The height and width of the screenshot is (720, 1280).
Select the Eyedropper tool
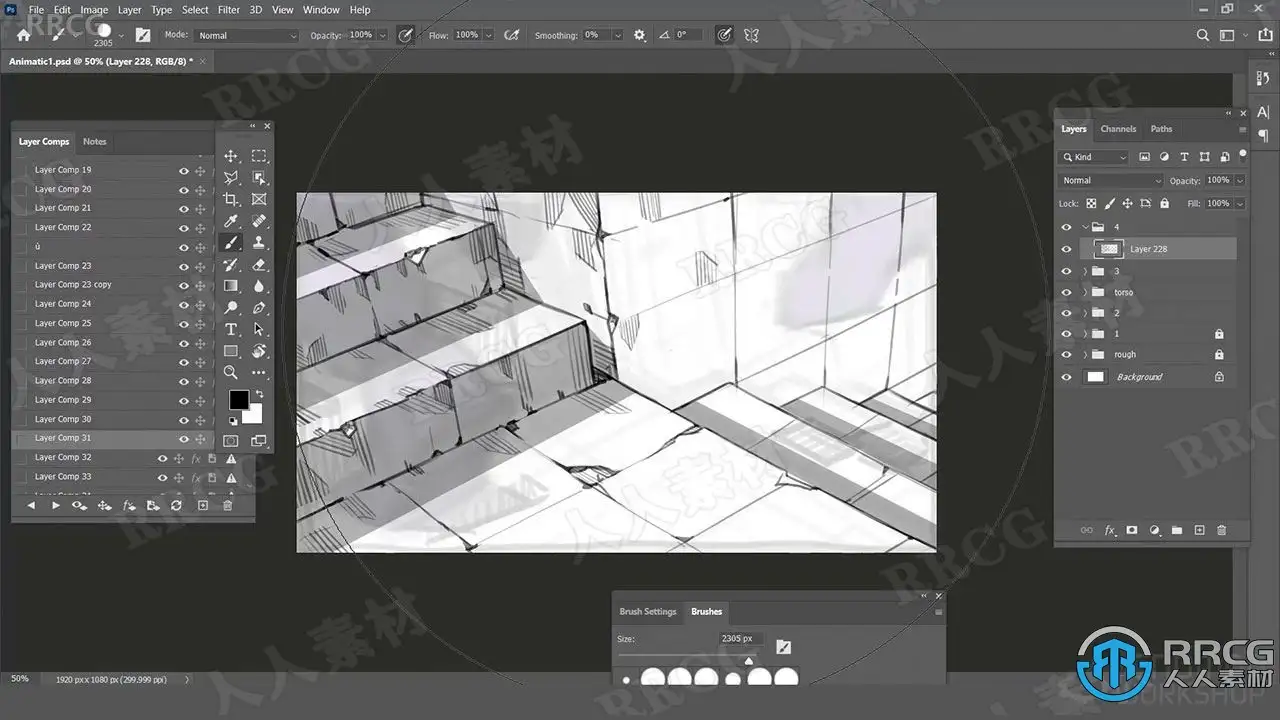click(x=231, y=221)
